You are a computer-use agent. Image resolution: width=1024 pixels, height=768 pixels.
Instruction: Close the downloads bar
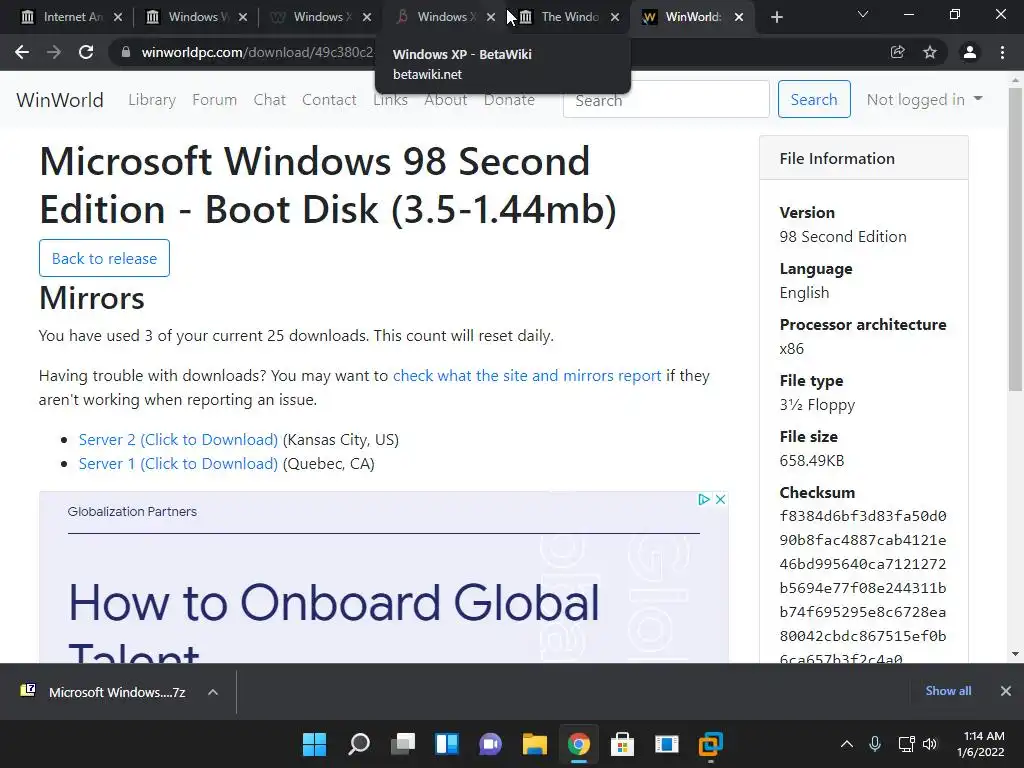(x=1006, y=691)
